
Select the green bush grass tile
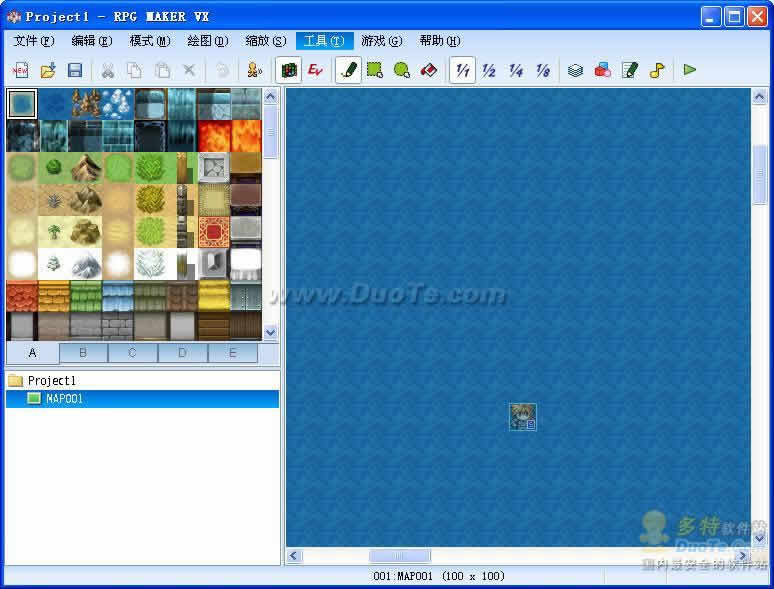54,168
